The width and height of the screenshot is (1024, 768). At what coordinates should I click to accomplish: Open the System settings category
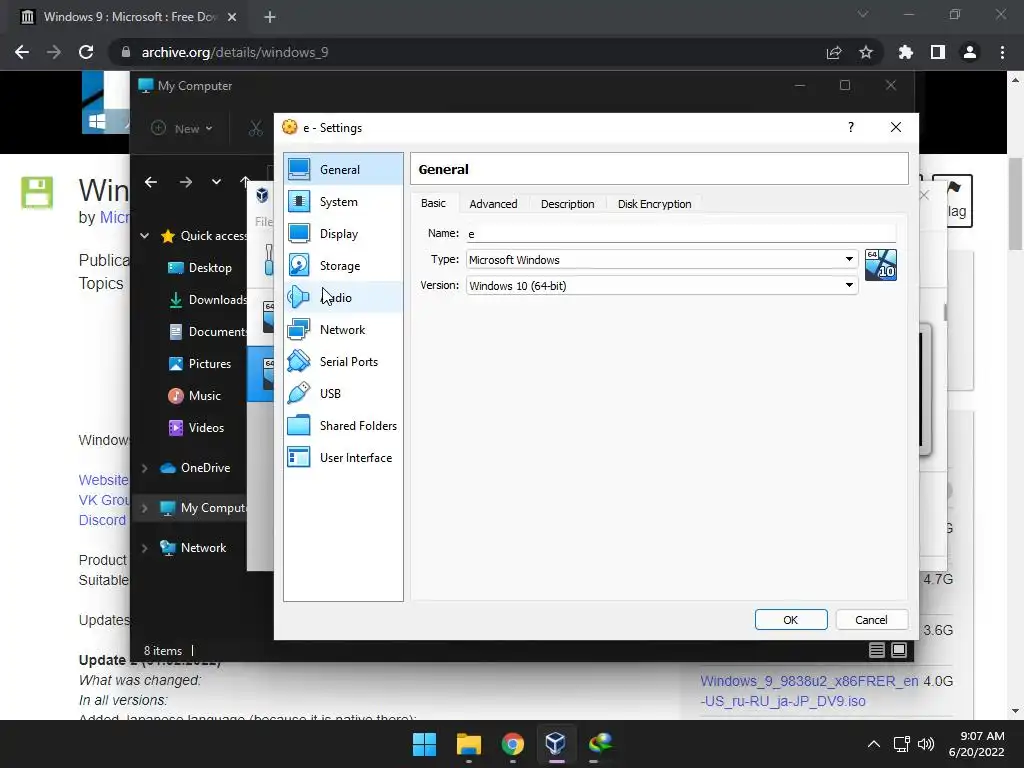[343, 202]
